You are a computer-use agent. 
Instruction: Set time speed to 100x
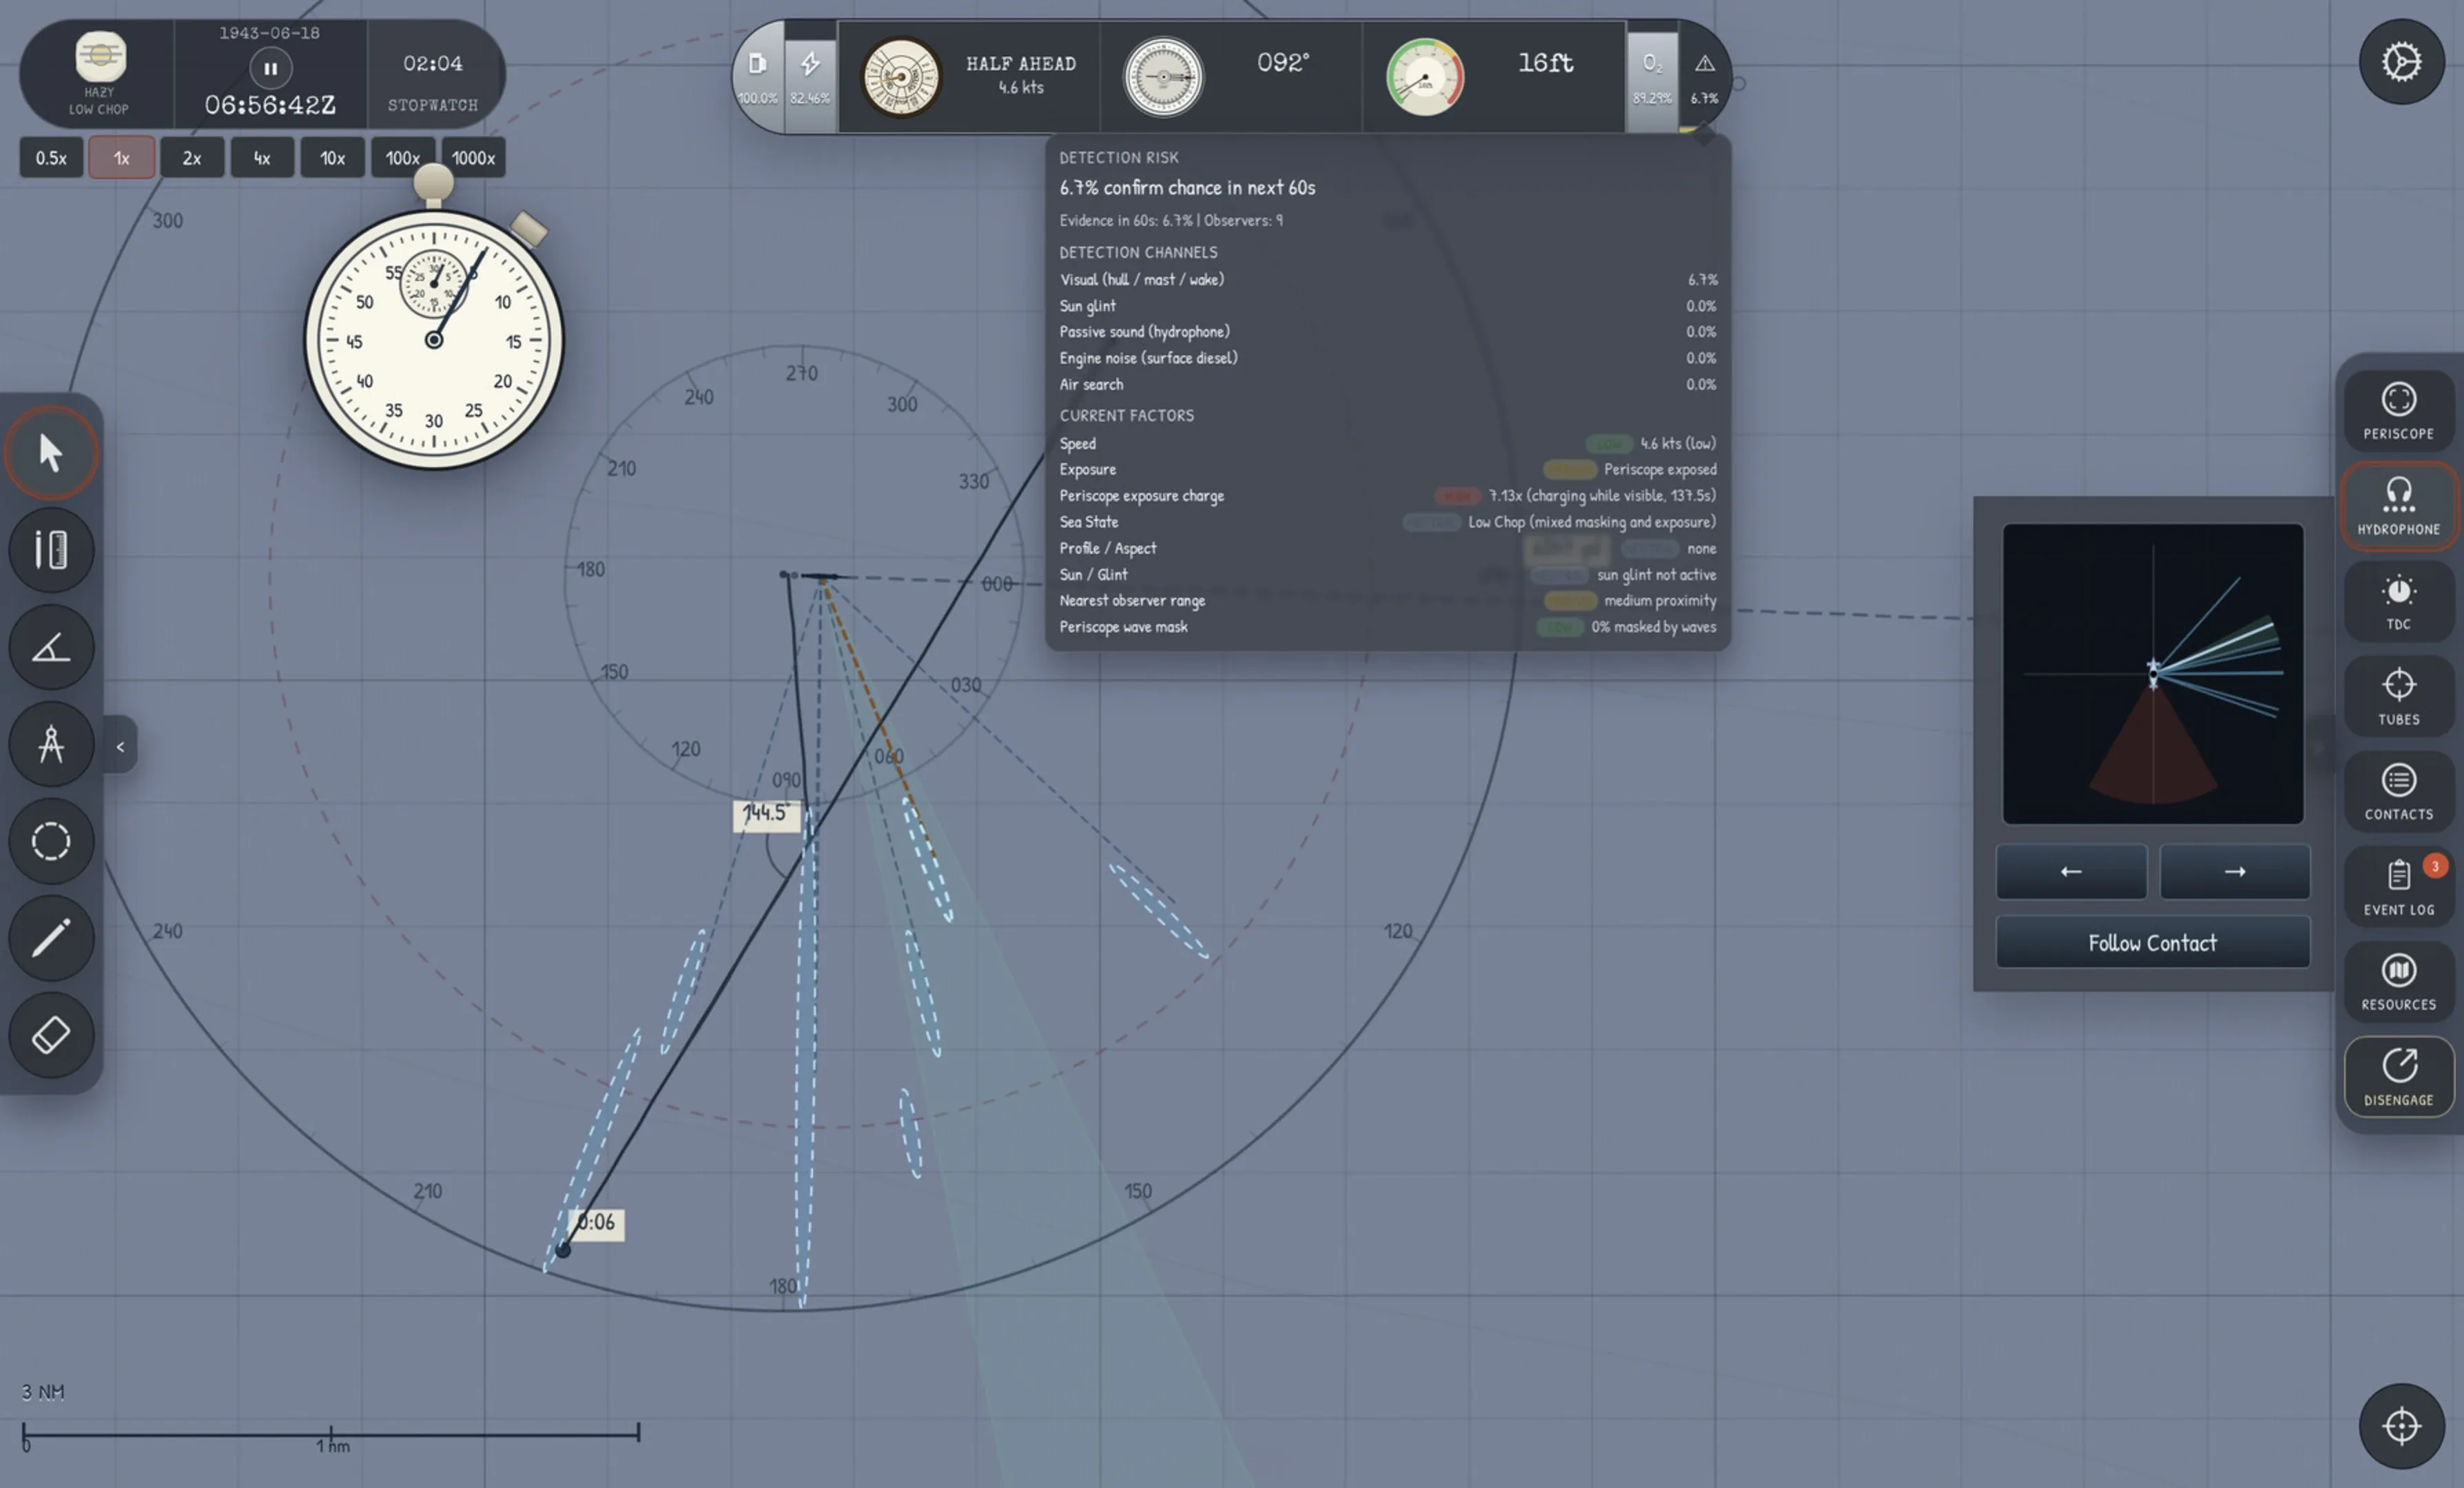pyautogui.click(x=403, y=158)
